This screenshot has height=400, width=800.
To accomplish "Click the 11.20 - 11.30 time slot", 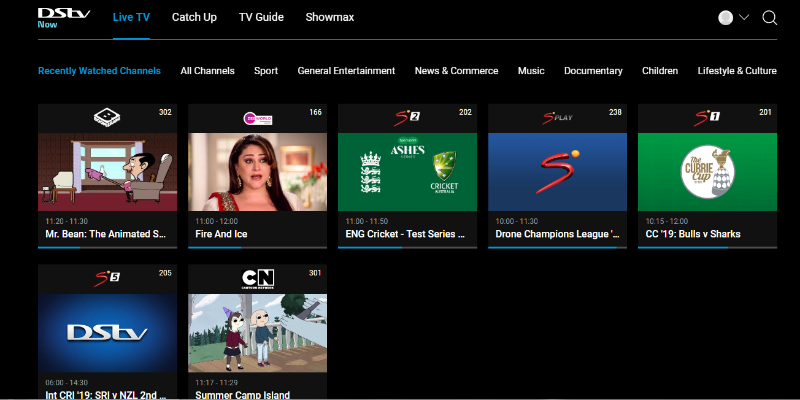I will [x=66, y=221].
